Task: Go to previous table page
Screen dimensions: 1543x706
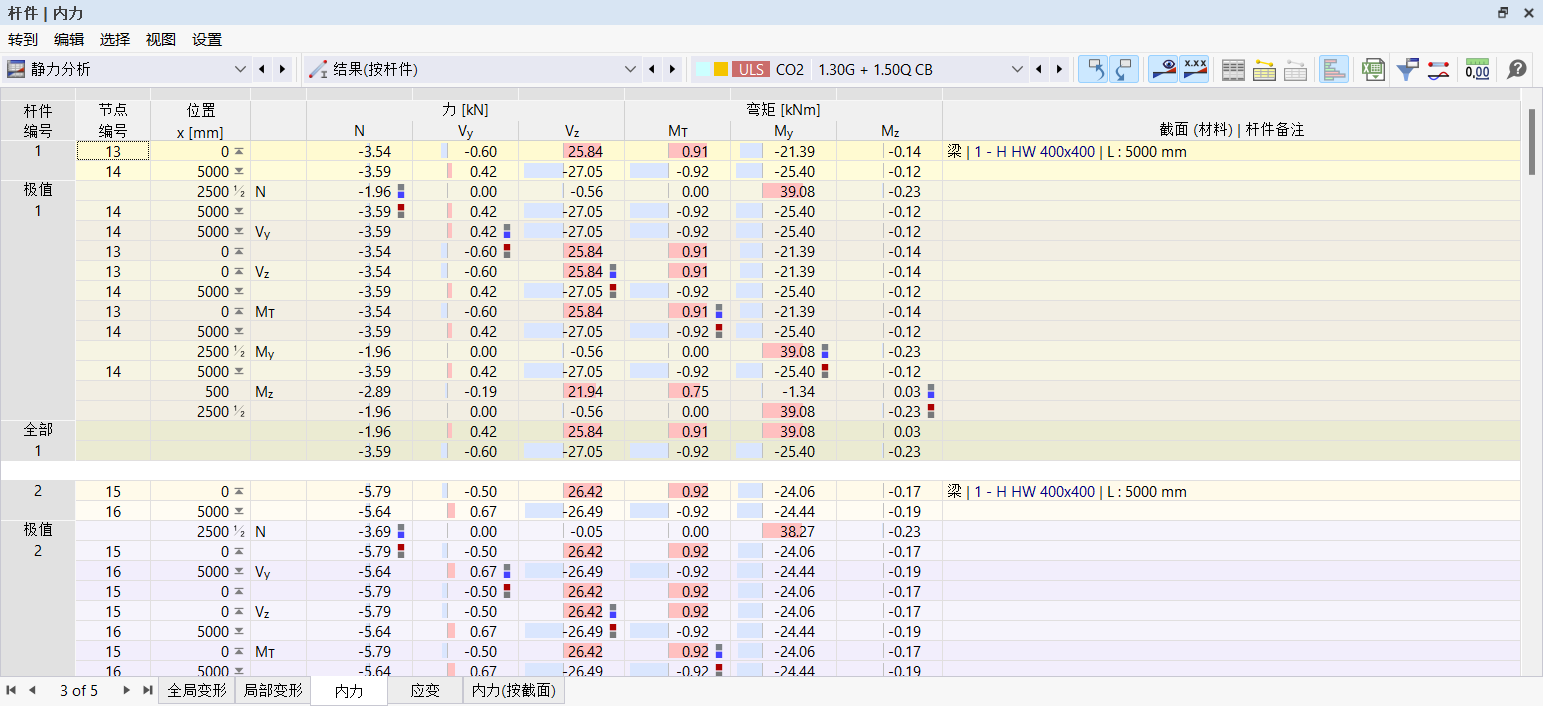Action: pyautogui.click(x=32, y=691)
